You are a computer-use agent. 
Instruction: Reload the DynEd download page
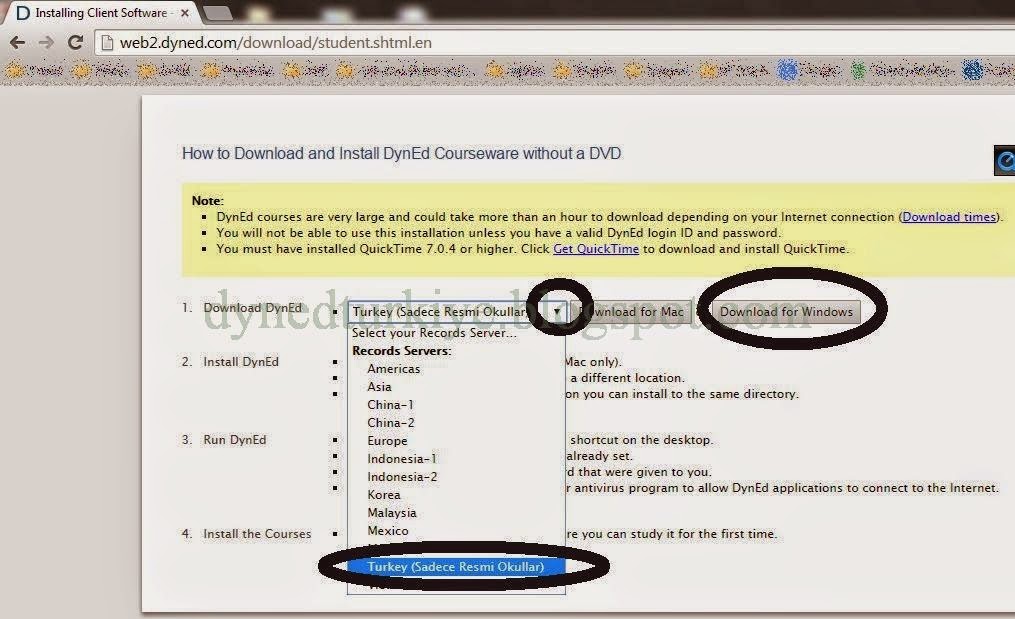(75, 43)
